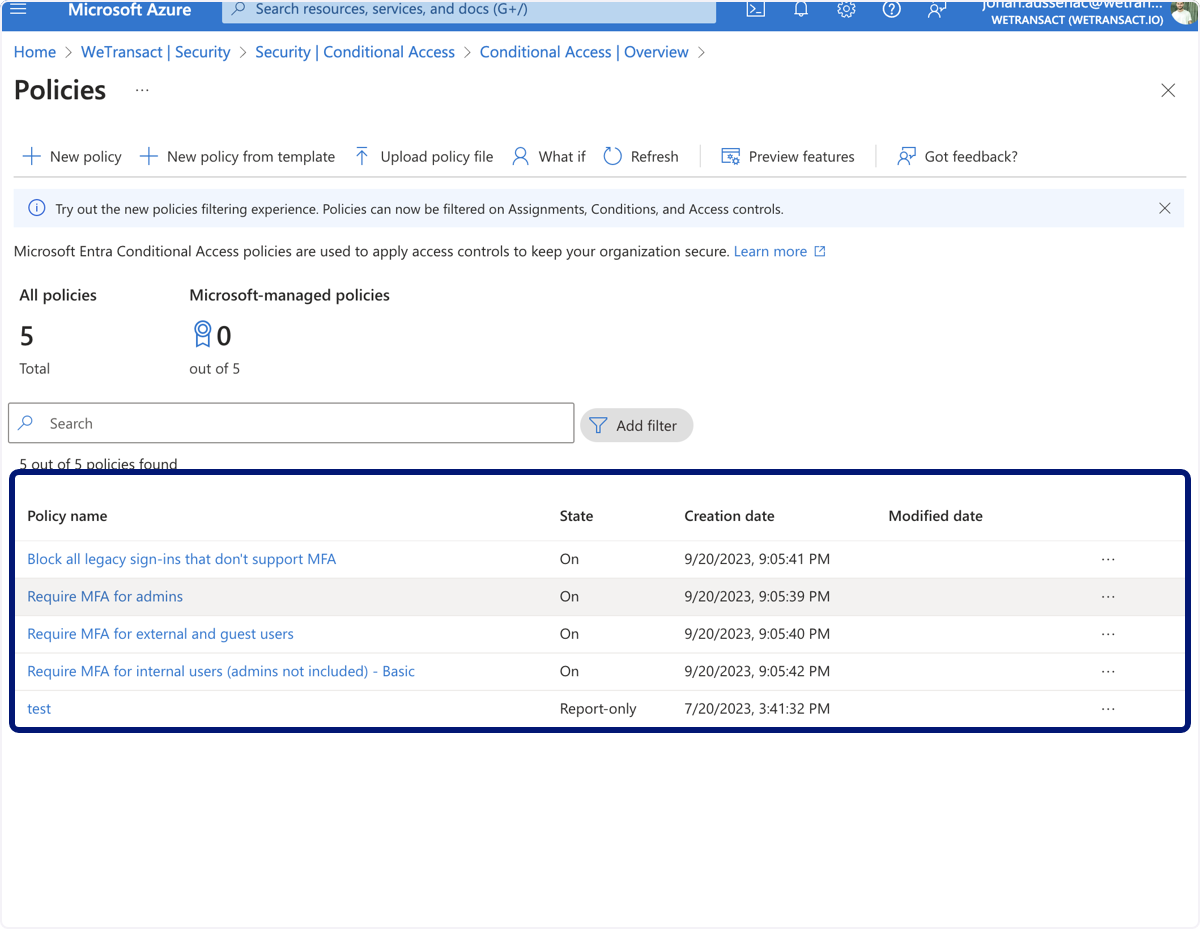This screenshot has height=929, width=1200.
Task: Click the policies Search field
Action: point(291,423)
